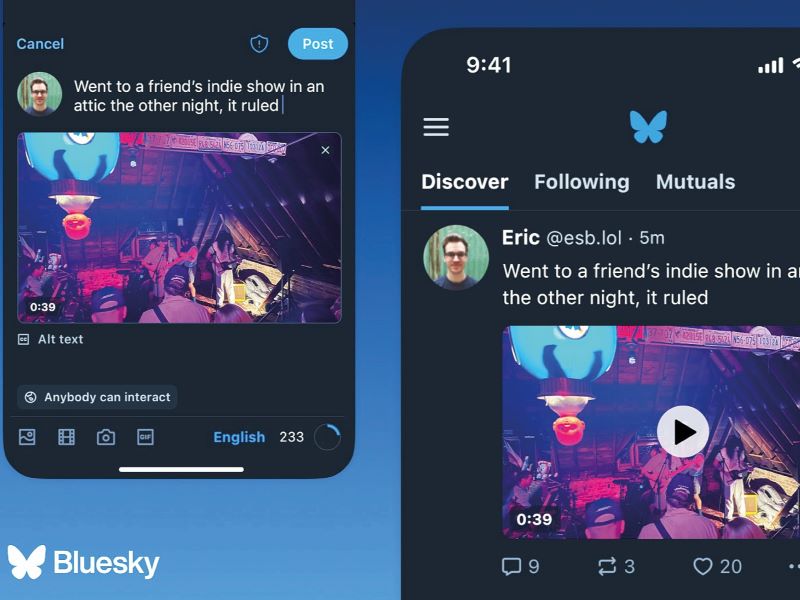Screen dimensions: 800x600
Task: Attach a video using the film icon
Action: click(66, 437)
